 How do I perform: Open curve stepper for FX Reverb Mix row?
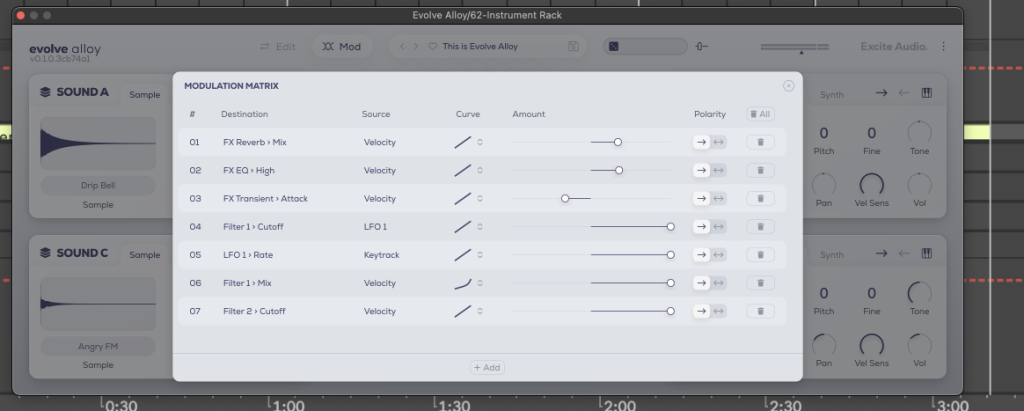pos(480,142)
